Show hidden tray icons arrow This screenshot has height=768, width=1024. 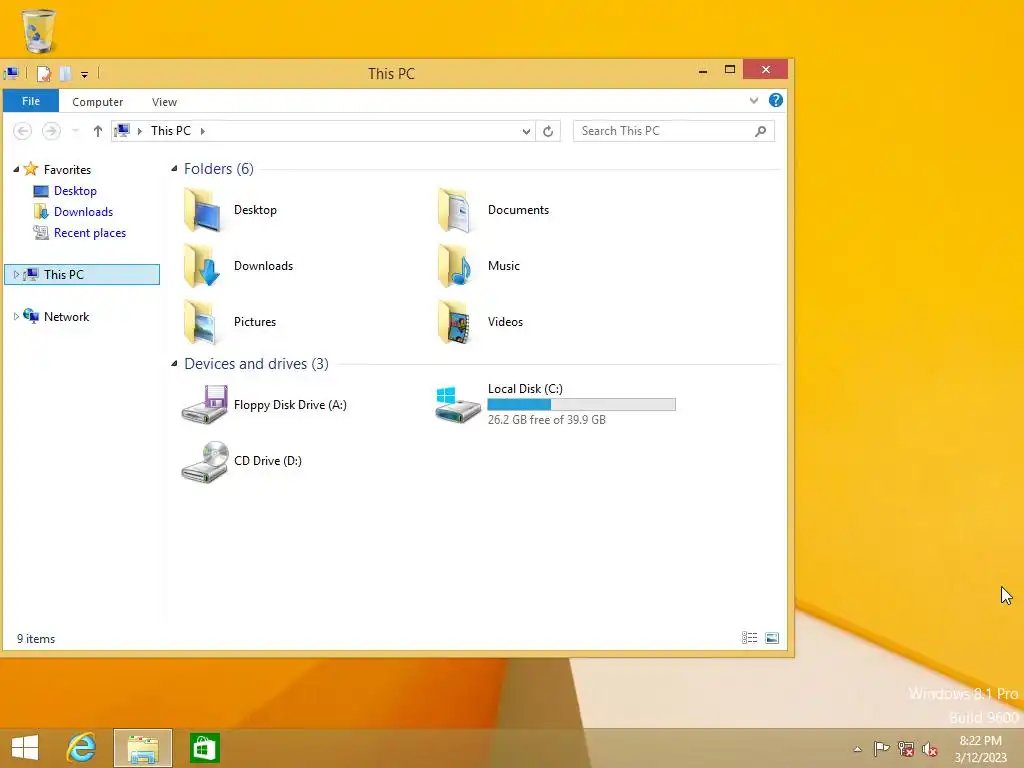point(857,749)
